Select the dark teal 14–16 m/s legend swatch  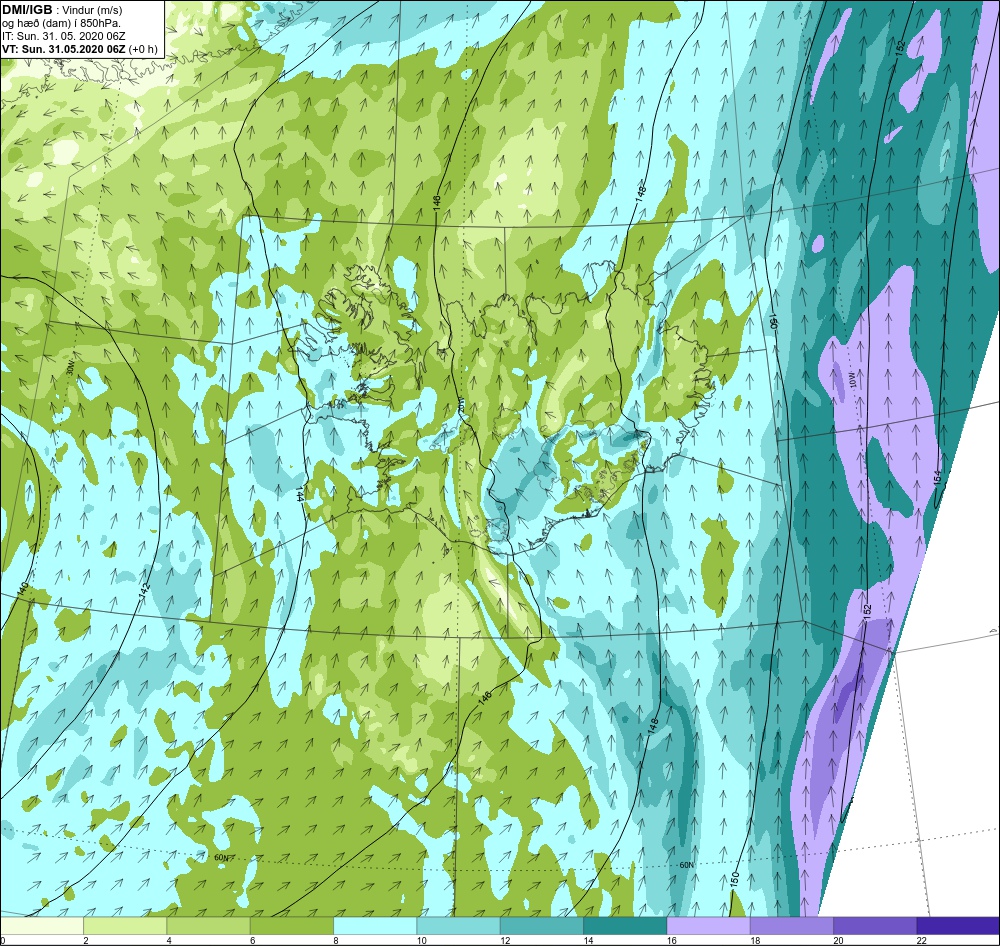tap(624, 925)
